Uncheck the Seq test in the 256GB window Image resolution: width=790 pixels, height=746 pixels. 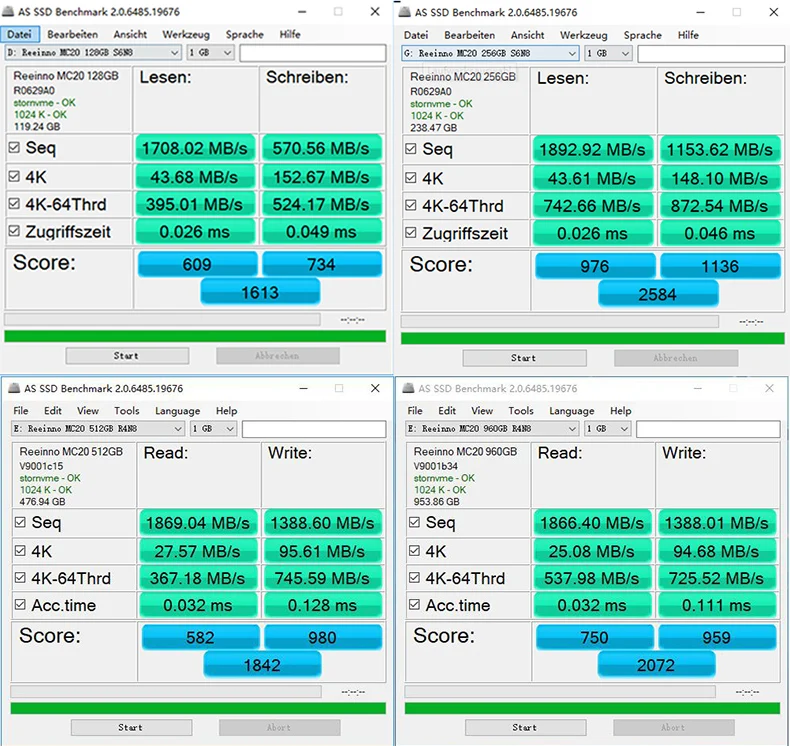(411, 149)
